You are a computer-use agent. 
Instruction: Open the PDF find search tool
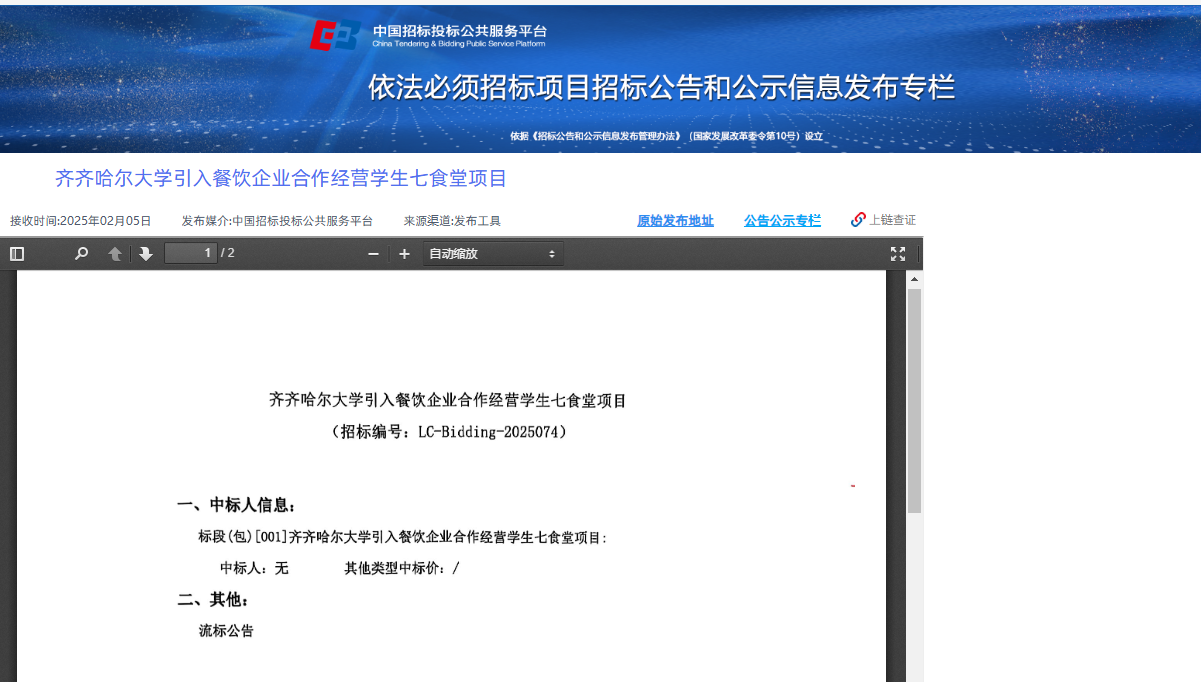click(81, 254)
